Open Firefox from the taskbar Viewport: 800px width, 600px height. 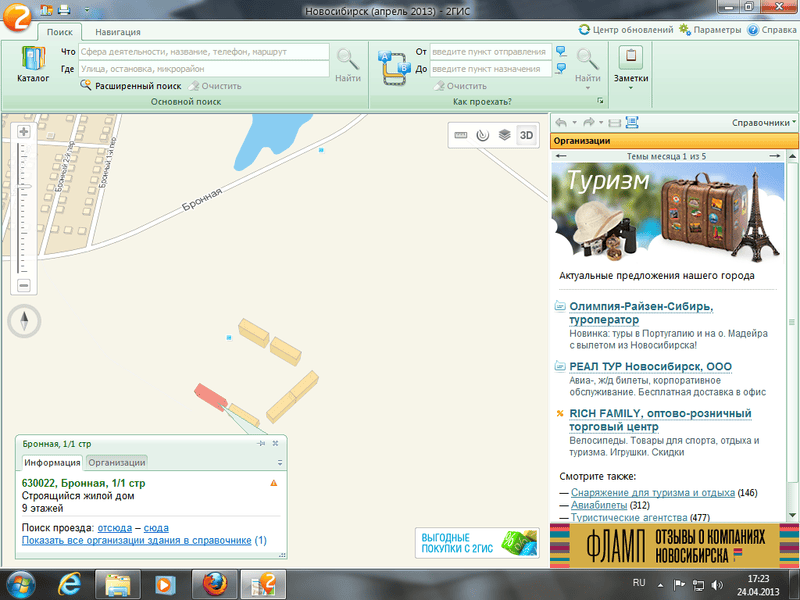214,582
